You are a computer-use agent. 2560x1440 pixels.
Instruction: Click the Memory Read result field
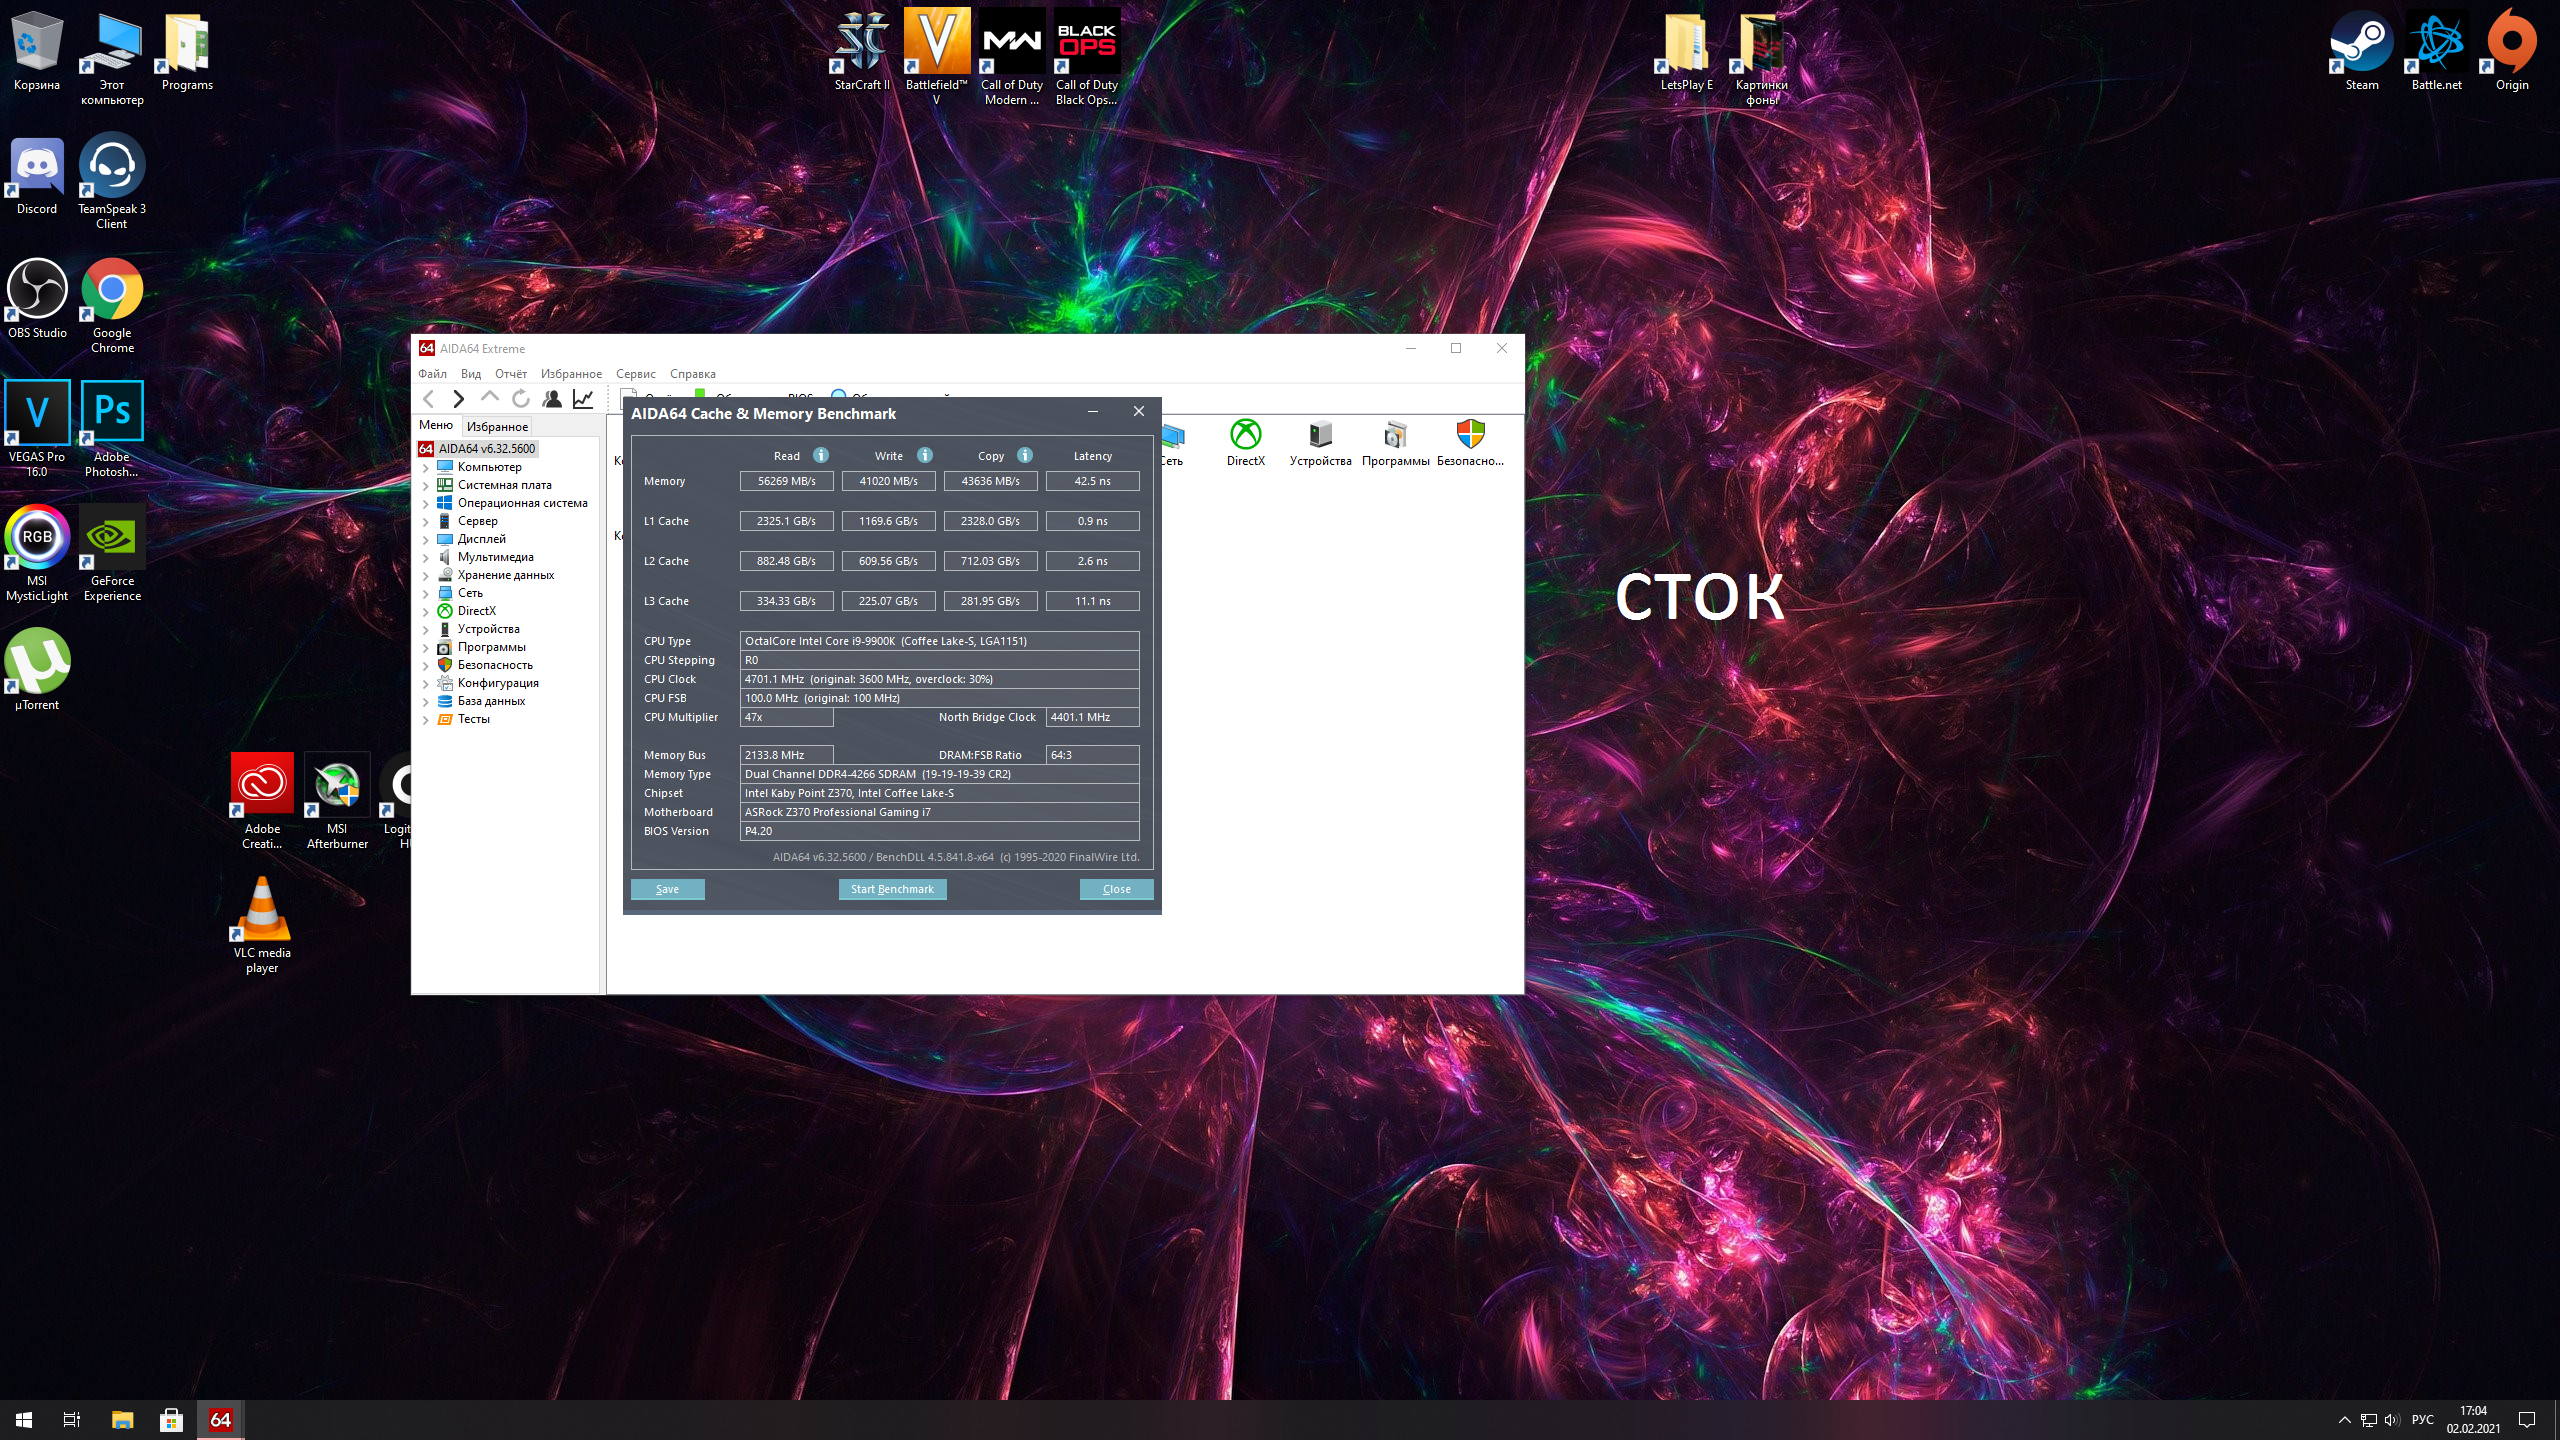[x=786, y=481]
